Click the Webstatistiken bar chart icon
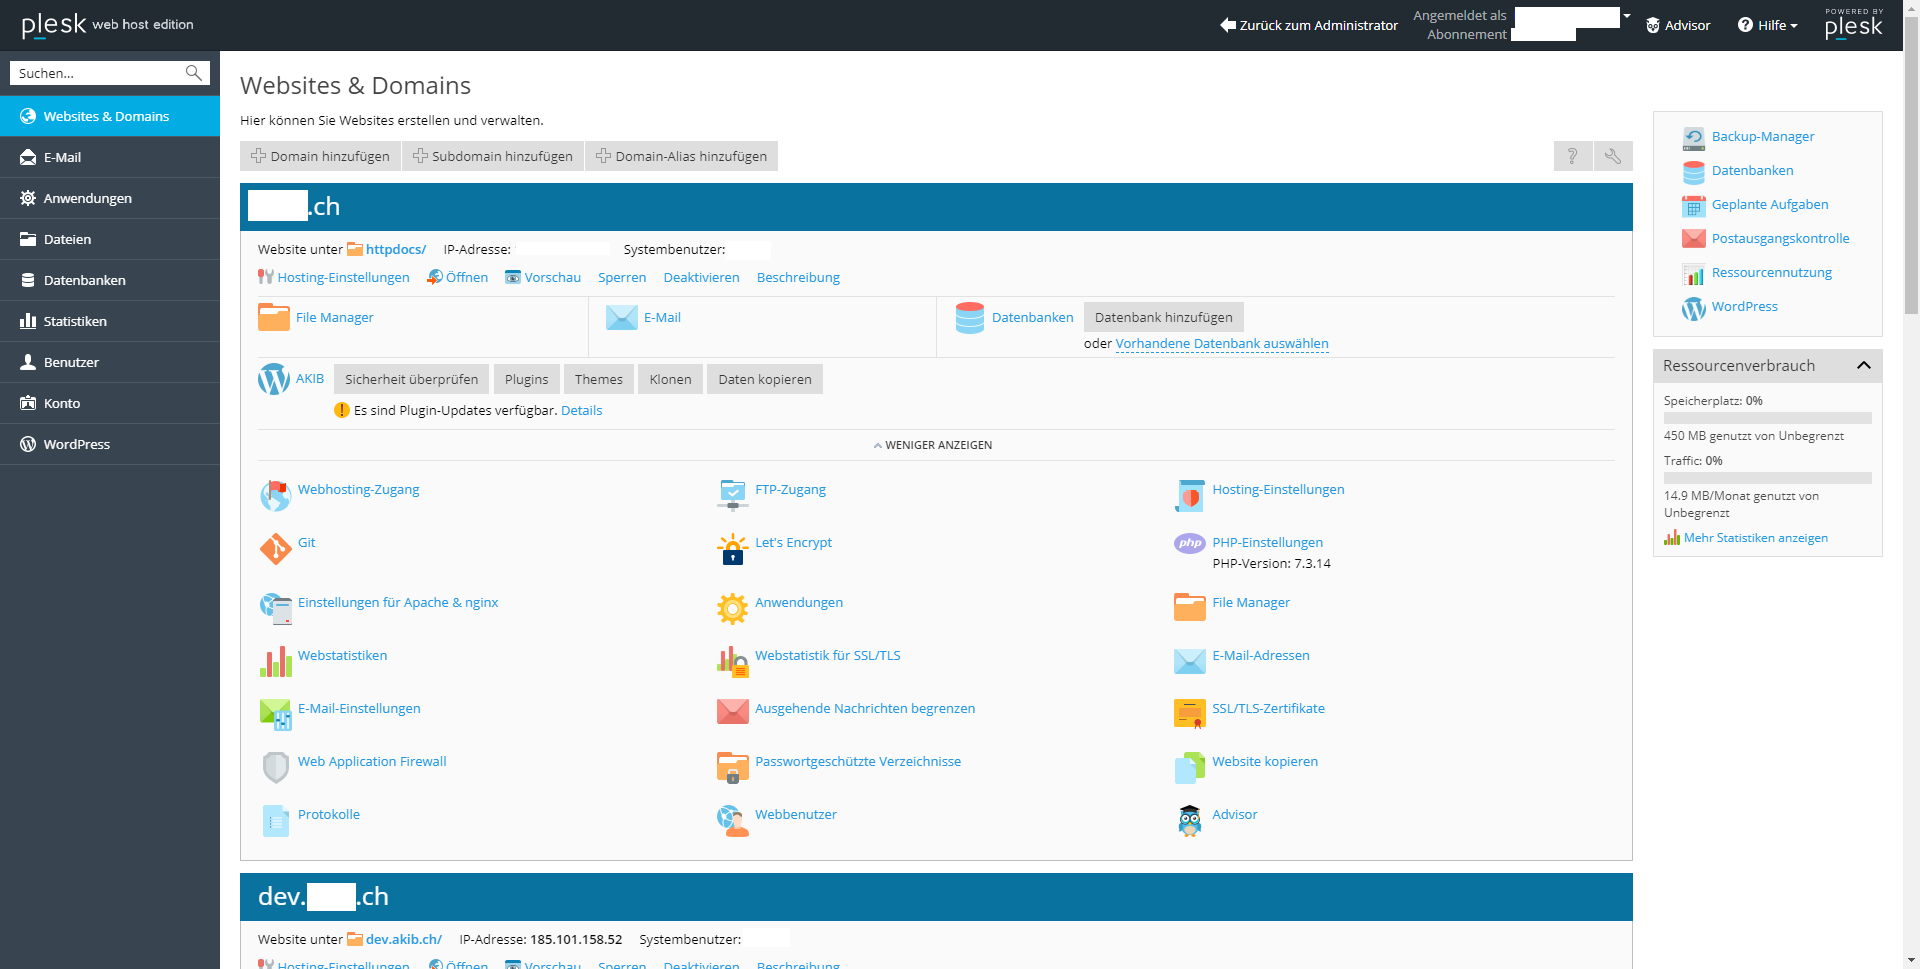Image resolution: width=1920 pixels, height=969 pixels. [x=275, y=661]
